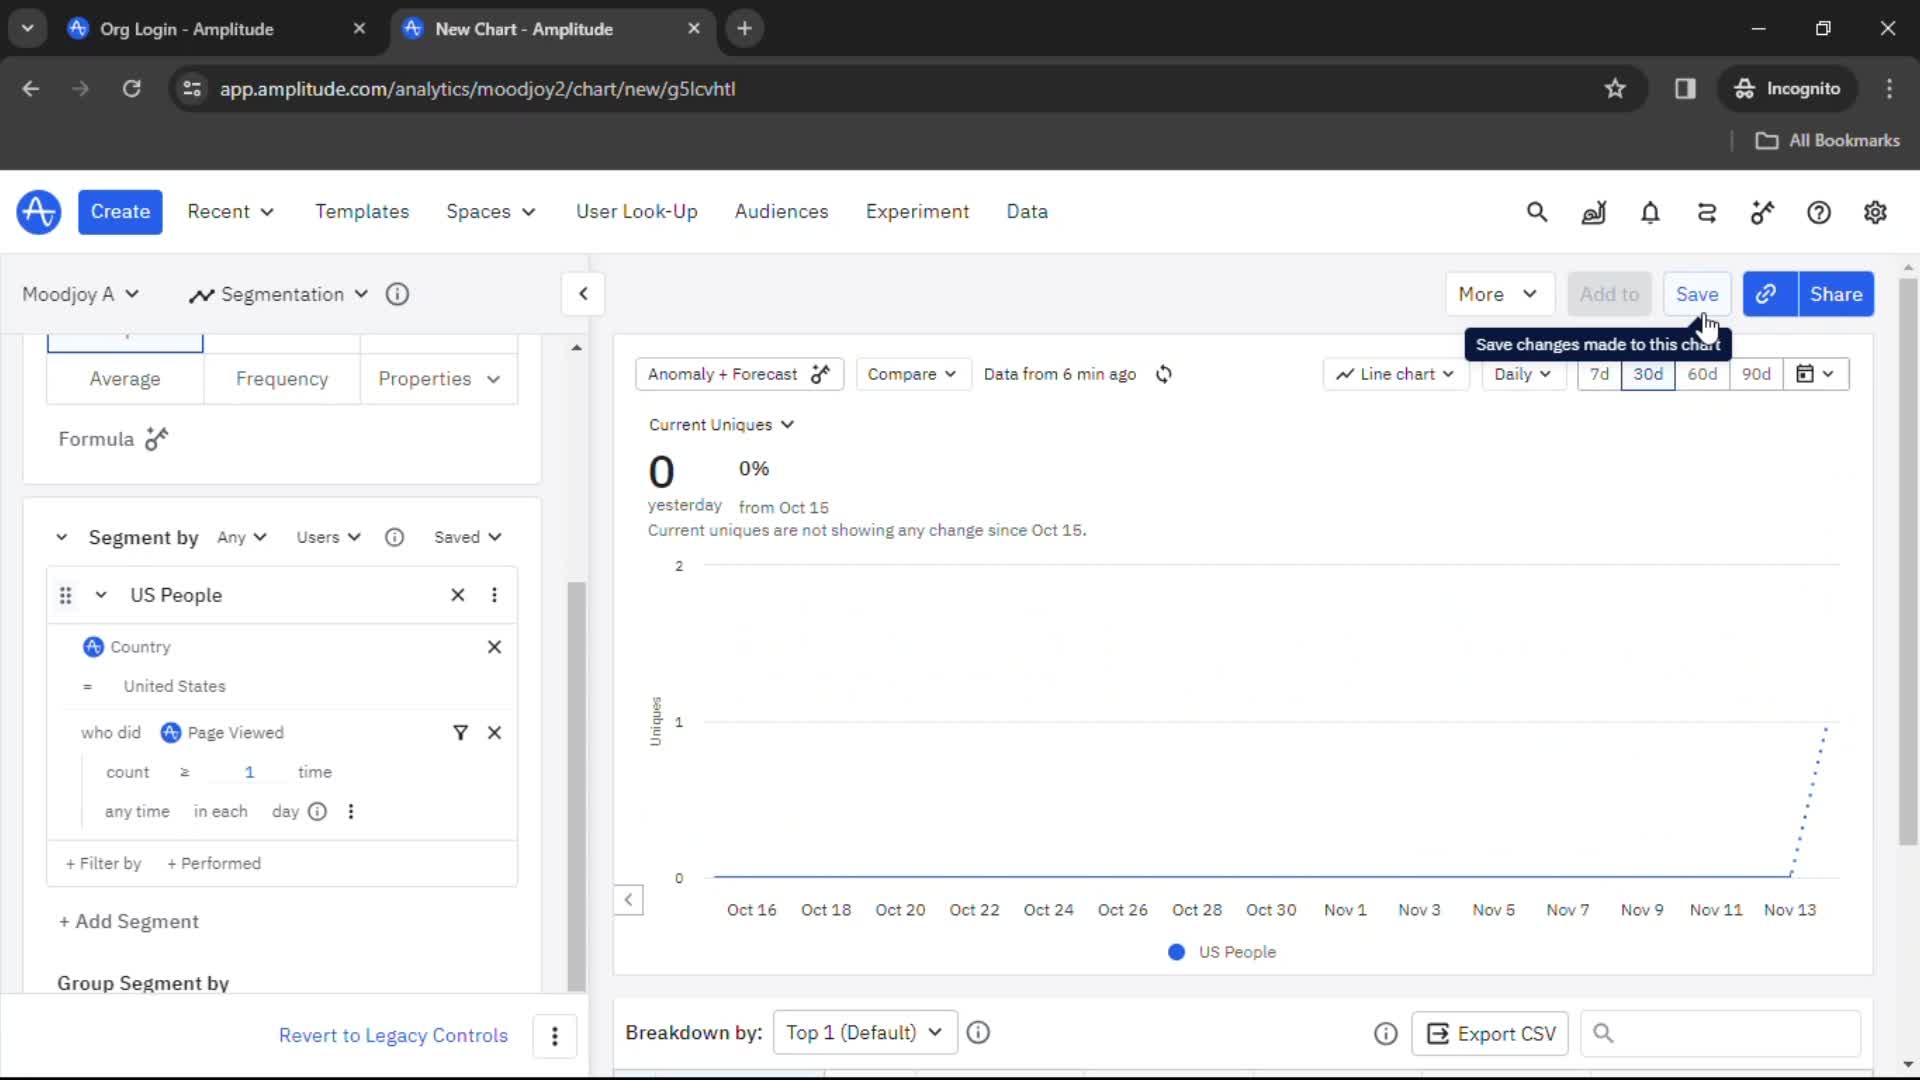Screen dimensions: 1920x1080
Task: Click the info icon beside Segmentation
Action: [397, 294]
